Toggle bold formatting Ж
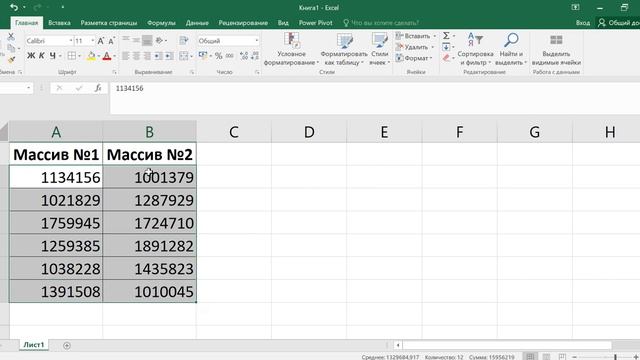The image size is (640, 360). [31, 56]
